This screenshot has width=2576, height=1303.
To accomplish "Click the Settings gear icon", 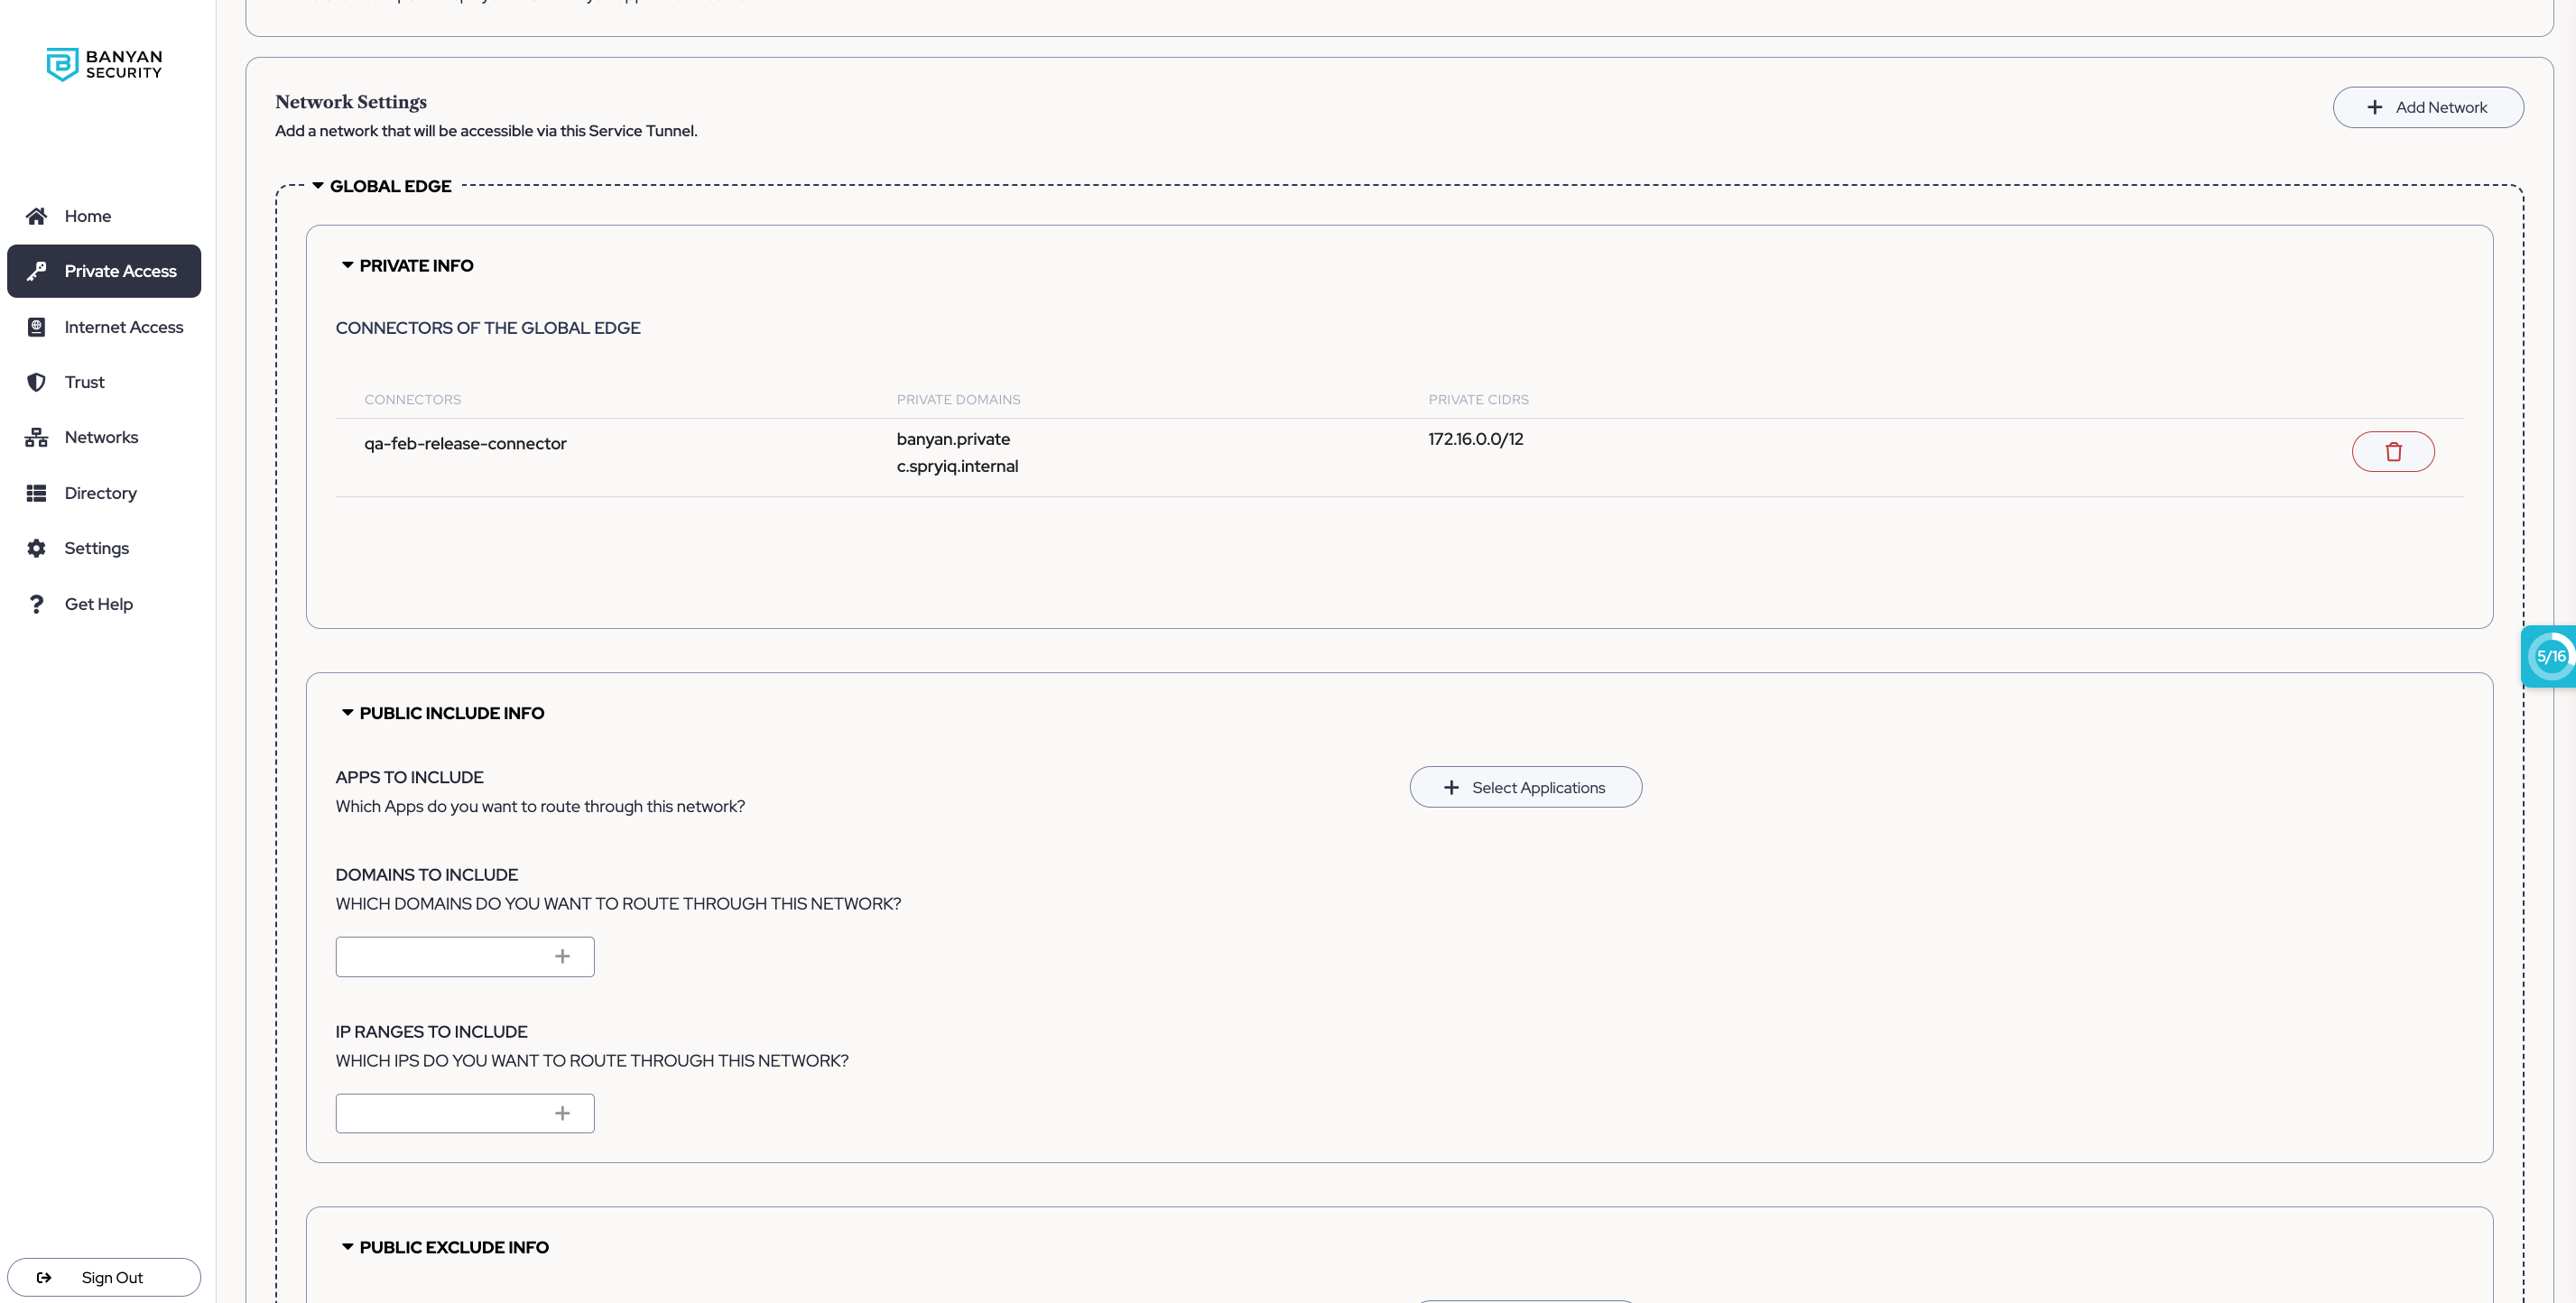I will 36,548.
